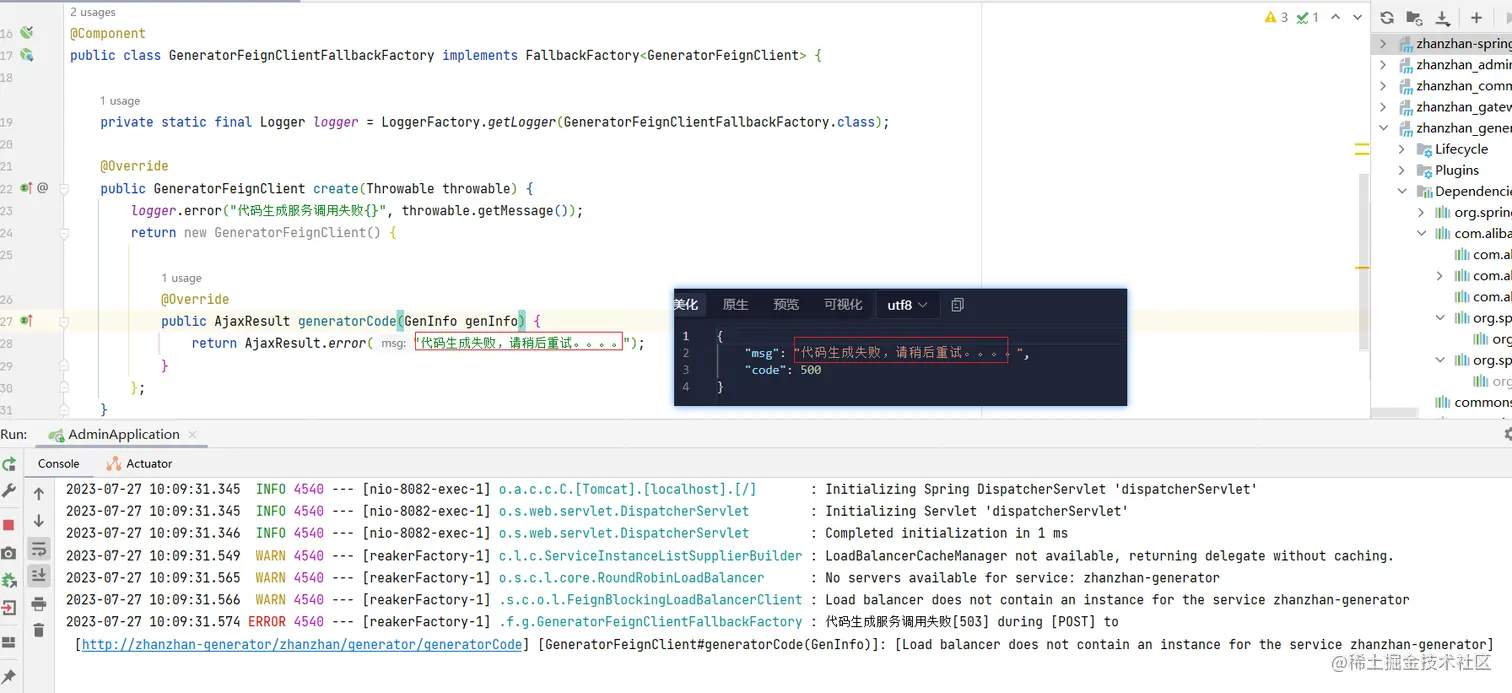Open the layout settings icon in Run panel
This screenshot has height=693, width=1512.
tap(9, 642)
